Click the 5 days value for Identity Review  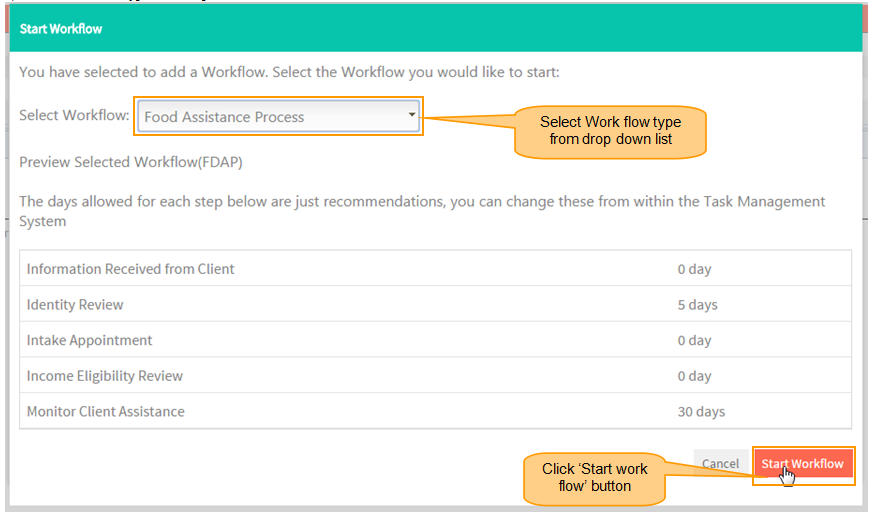coord(697,305)
